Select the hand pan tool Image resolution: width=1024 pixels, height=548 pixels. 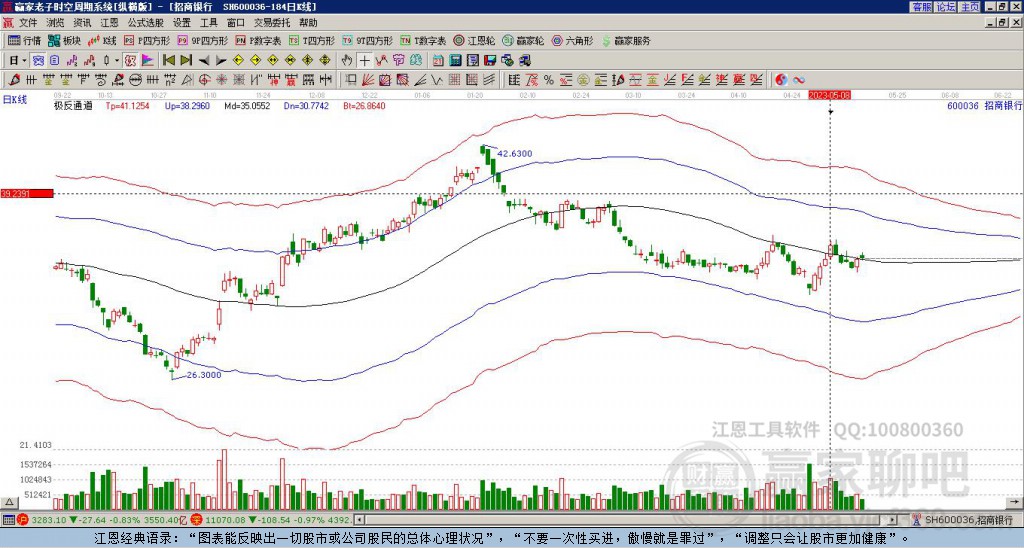[x=347, y=61]
